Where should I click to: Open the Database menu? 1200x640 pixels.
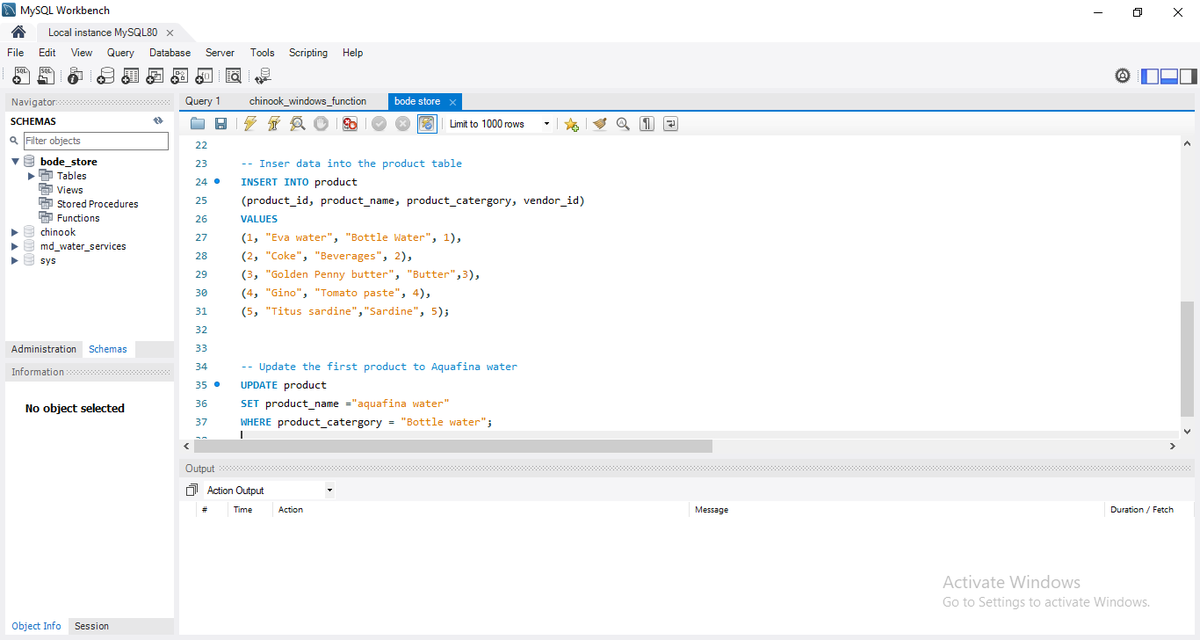(170, 52)
